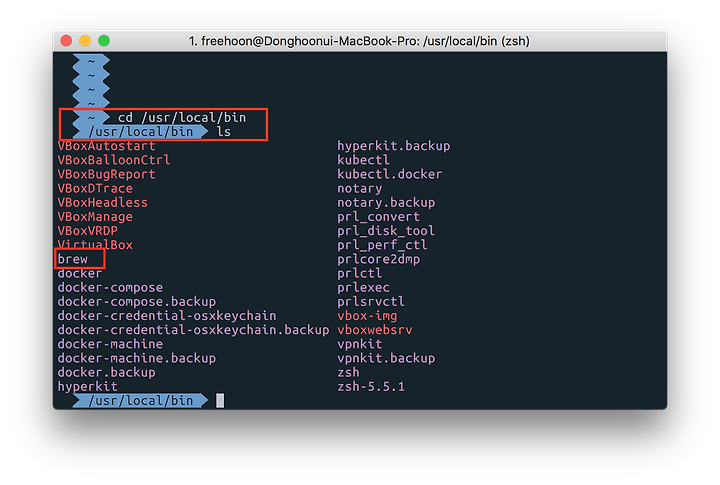The height and width of the screenshot is (485, 720).
Task: Select the VBoxDTrace entry
Action: click(95, 188)
